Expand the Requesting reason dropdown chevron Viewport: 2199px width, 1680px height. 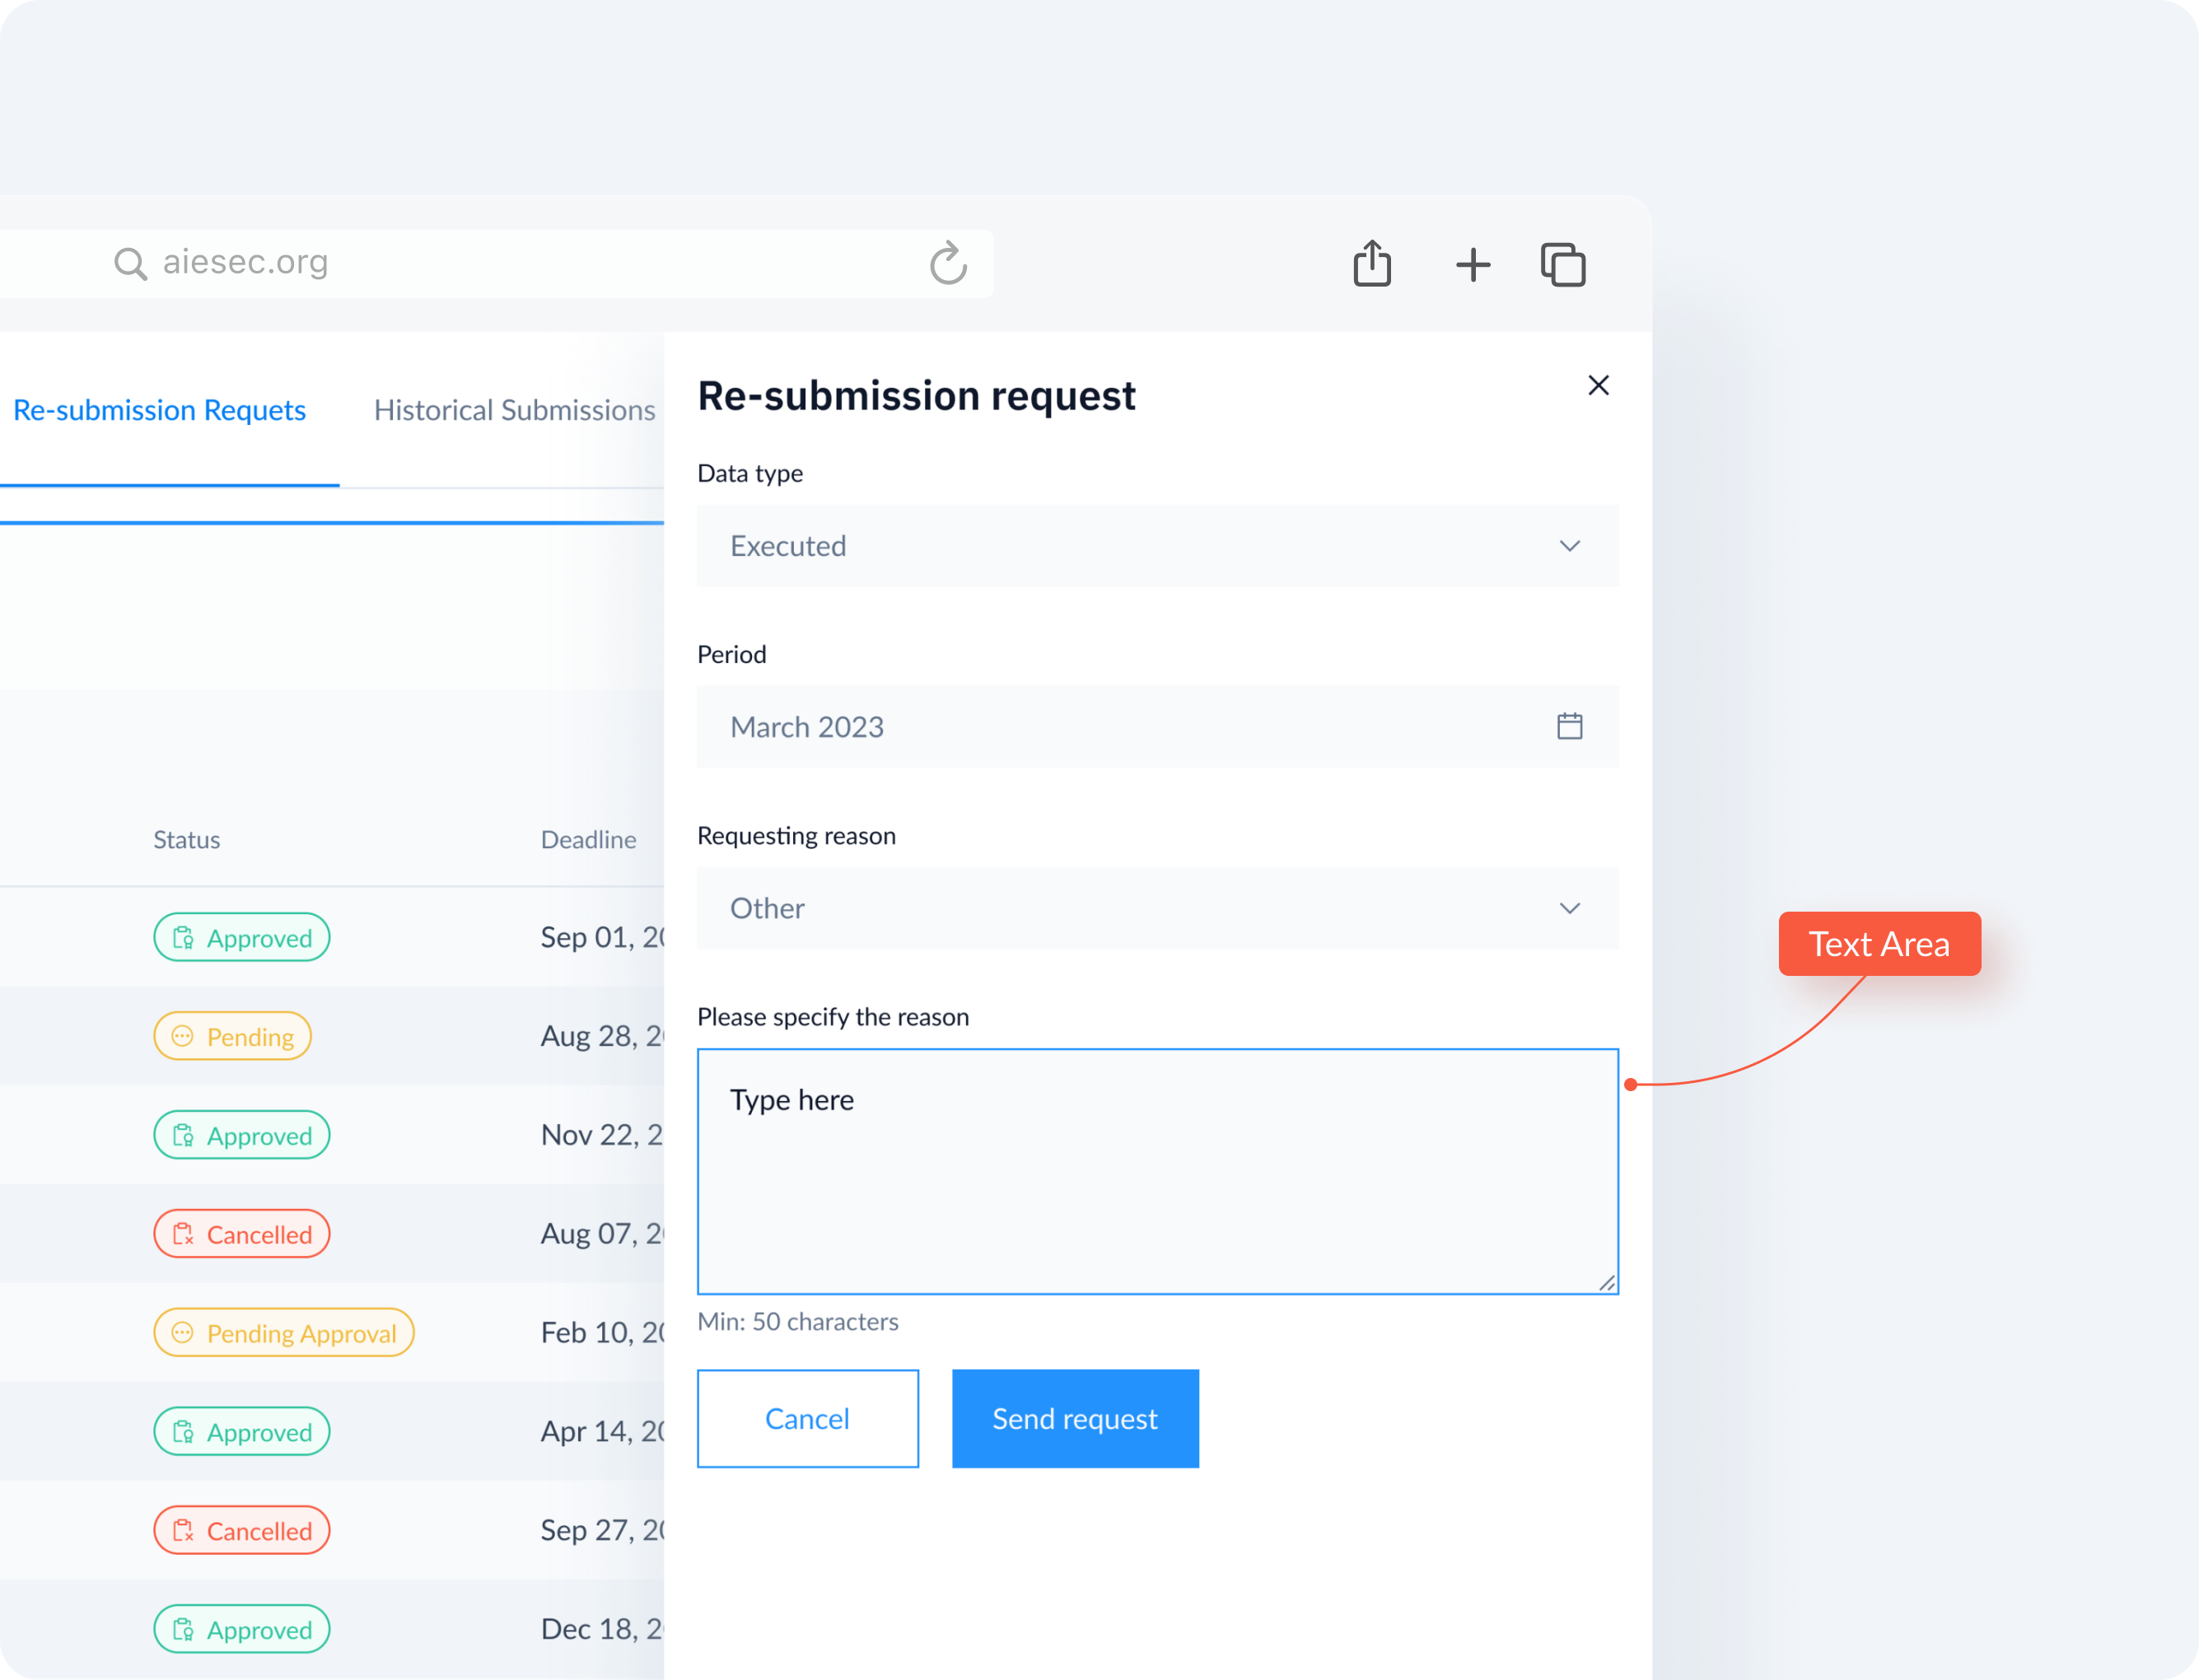click(1569, 908)
